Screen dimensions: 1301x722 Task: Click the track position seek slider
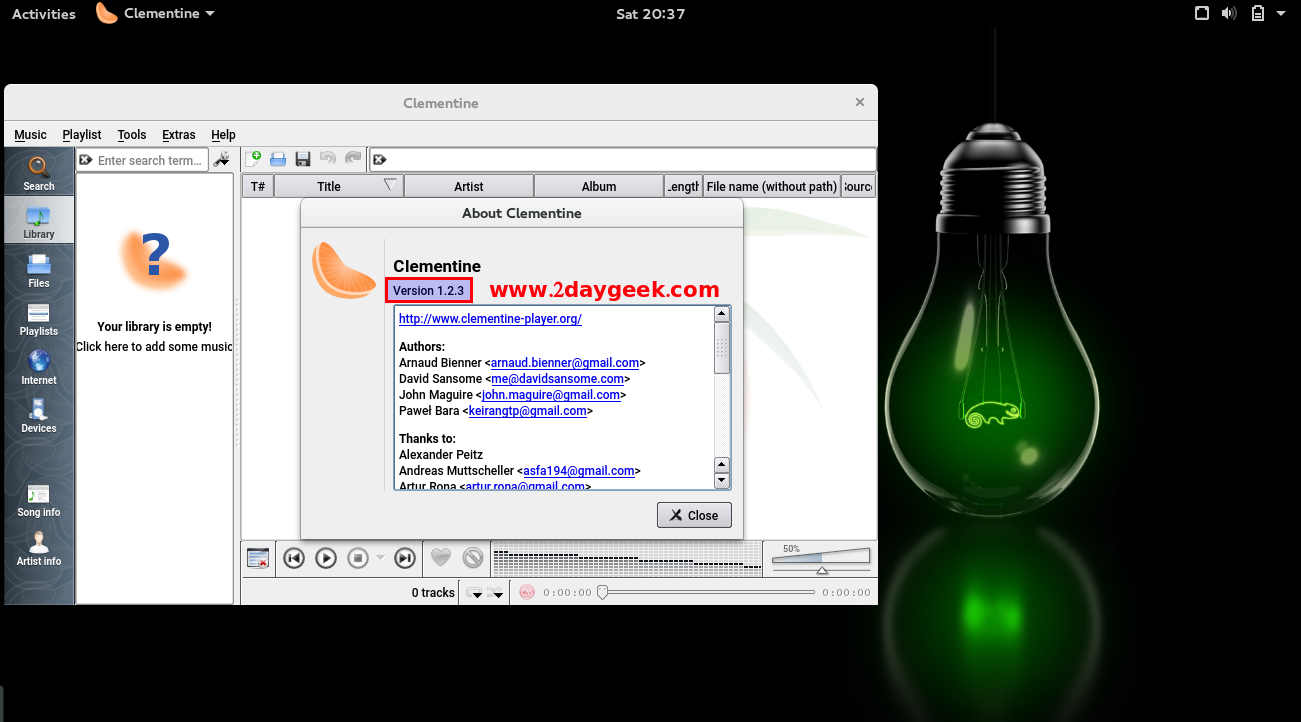[707, 592]
